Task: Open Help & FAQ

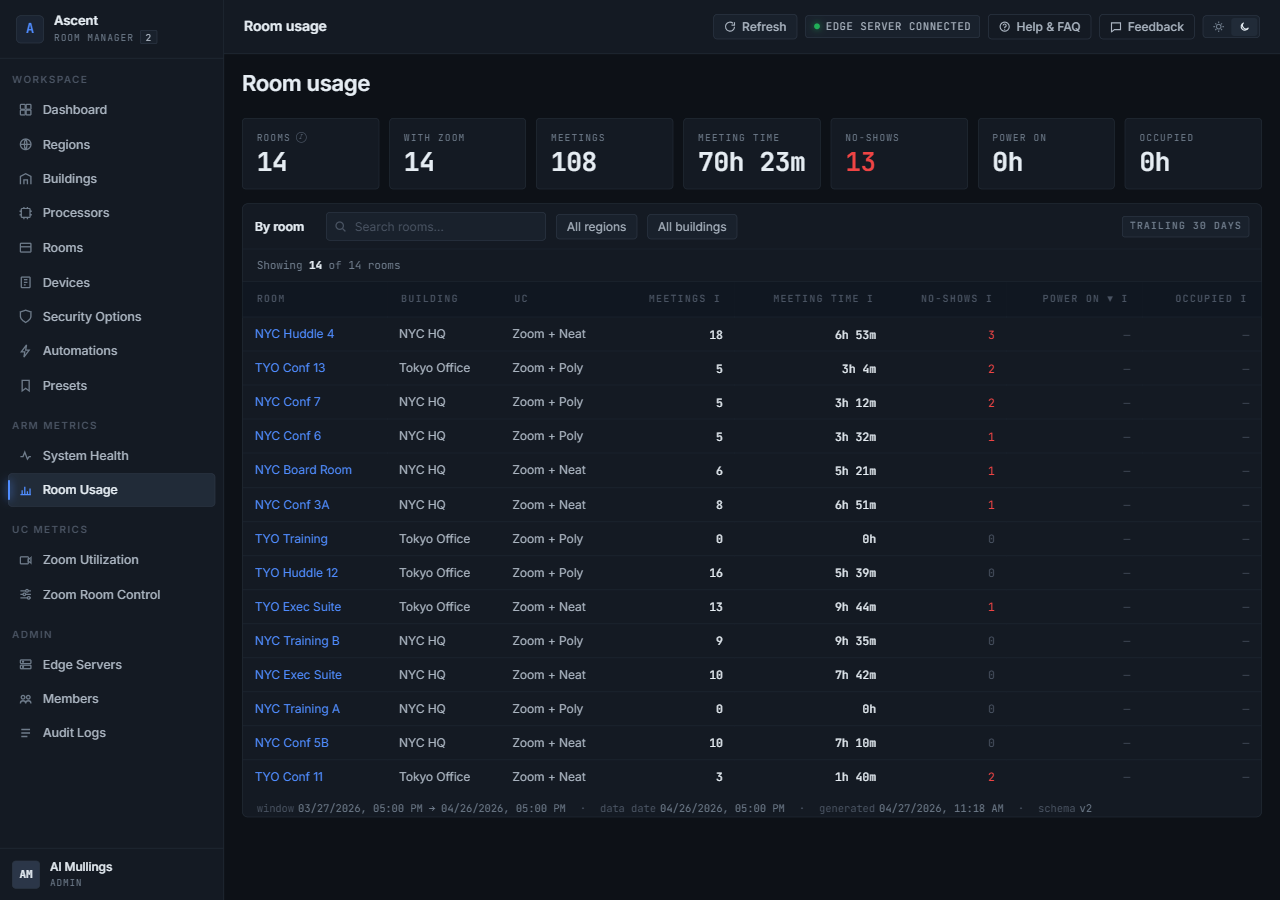Action: tap(1039, 27)
